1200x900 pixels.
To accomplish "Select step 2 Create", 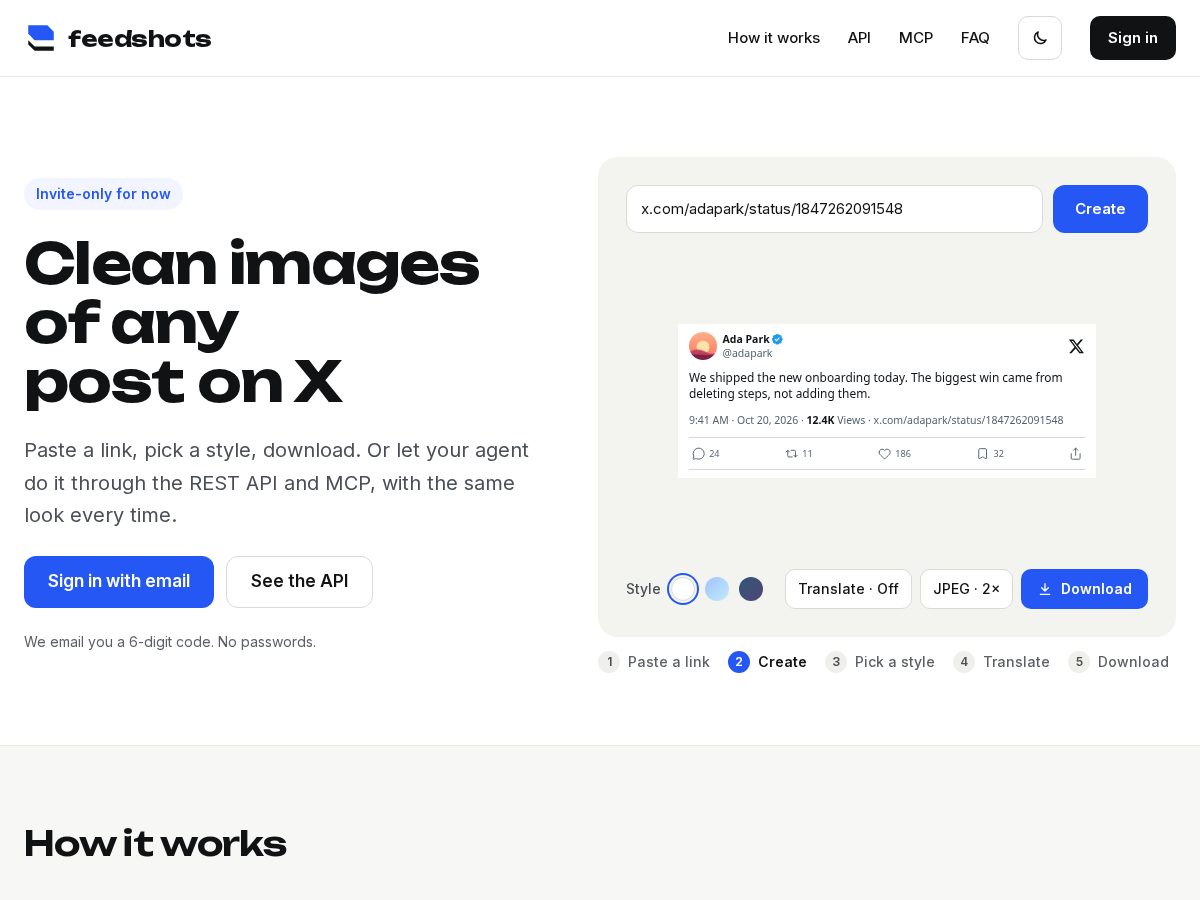I will pyautogui.click(x=767, y=662).
